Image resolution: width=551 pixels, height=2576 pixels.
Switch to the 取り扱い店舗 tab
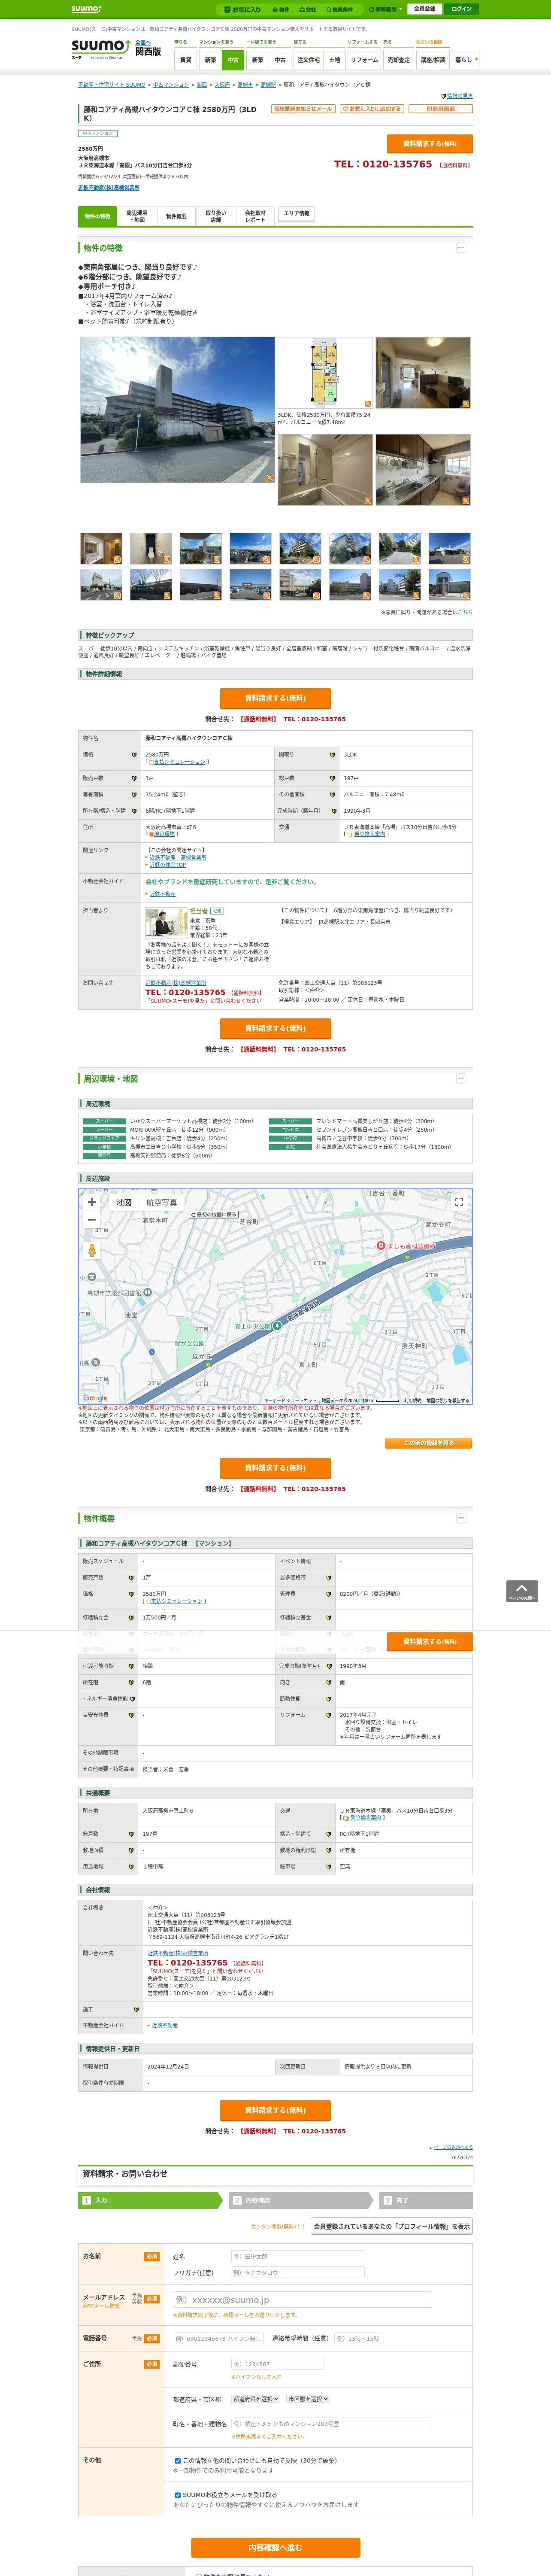(x=216, y=216)
